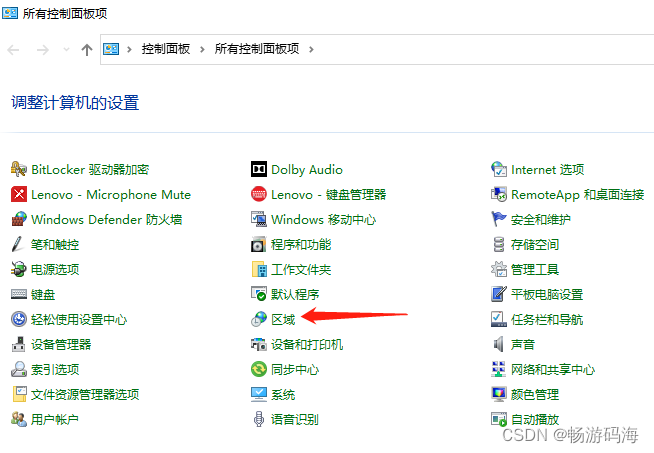The width and height of the screenshot is (654, 453).
Task: Open the 用户帐户 link
Action: pos(55,419)
